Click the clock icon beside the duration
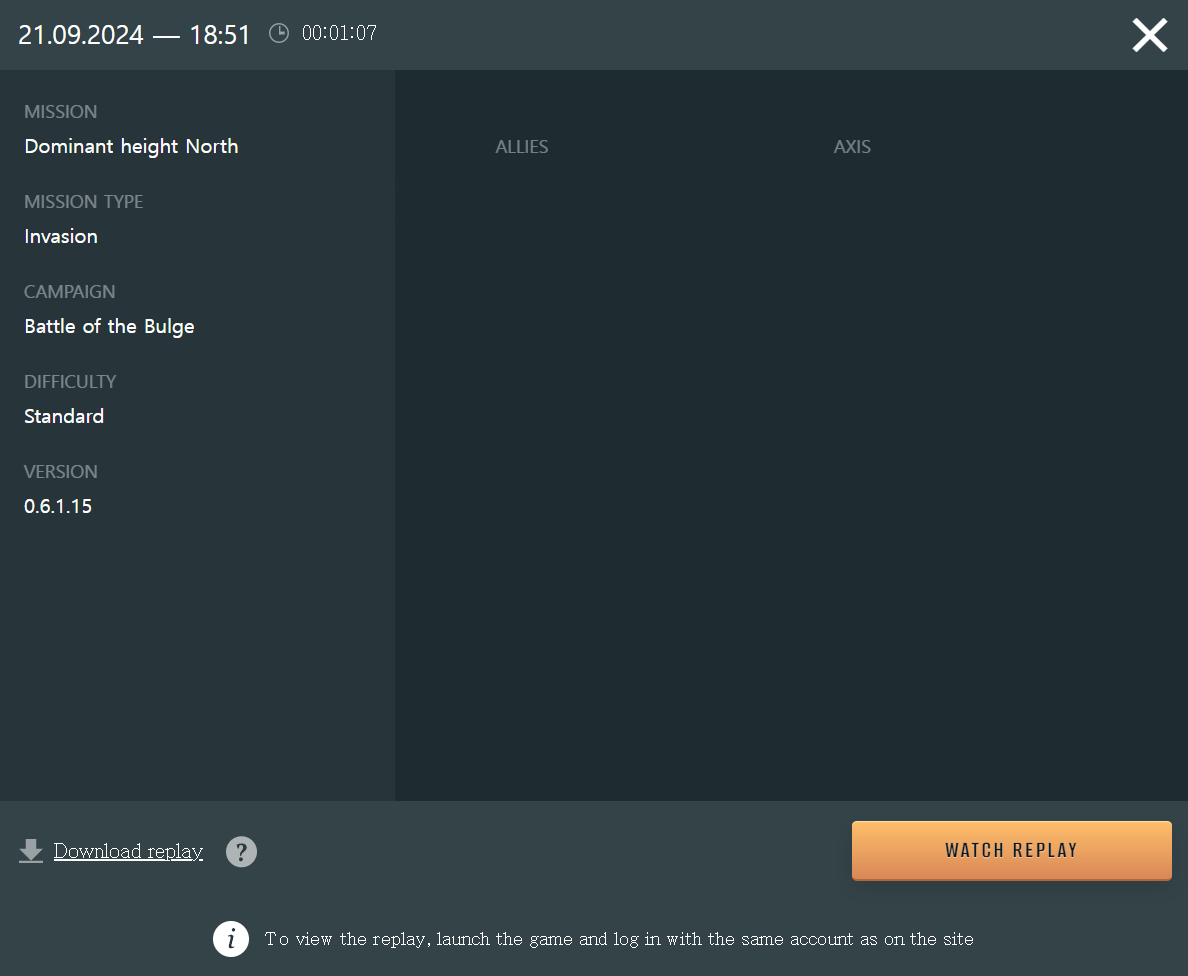The image size is (1188, 976). point(279,34)
